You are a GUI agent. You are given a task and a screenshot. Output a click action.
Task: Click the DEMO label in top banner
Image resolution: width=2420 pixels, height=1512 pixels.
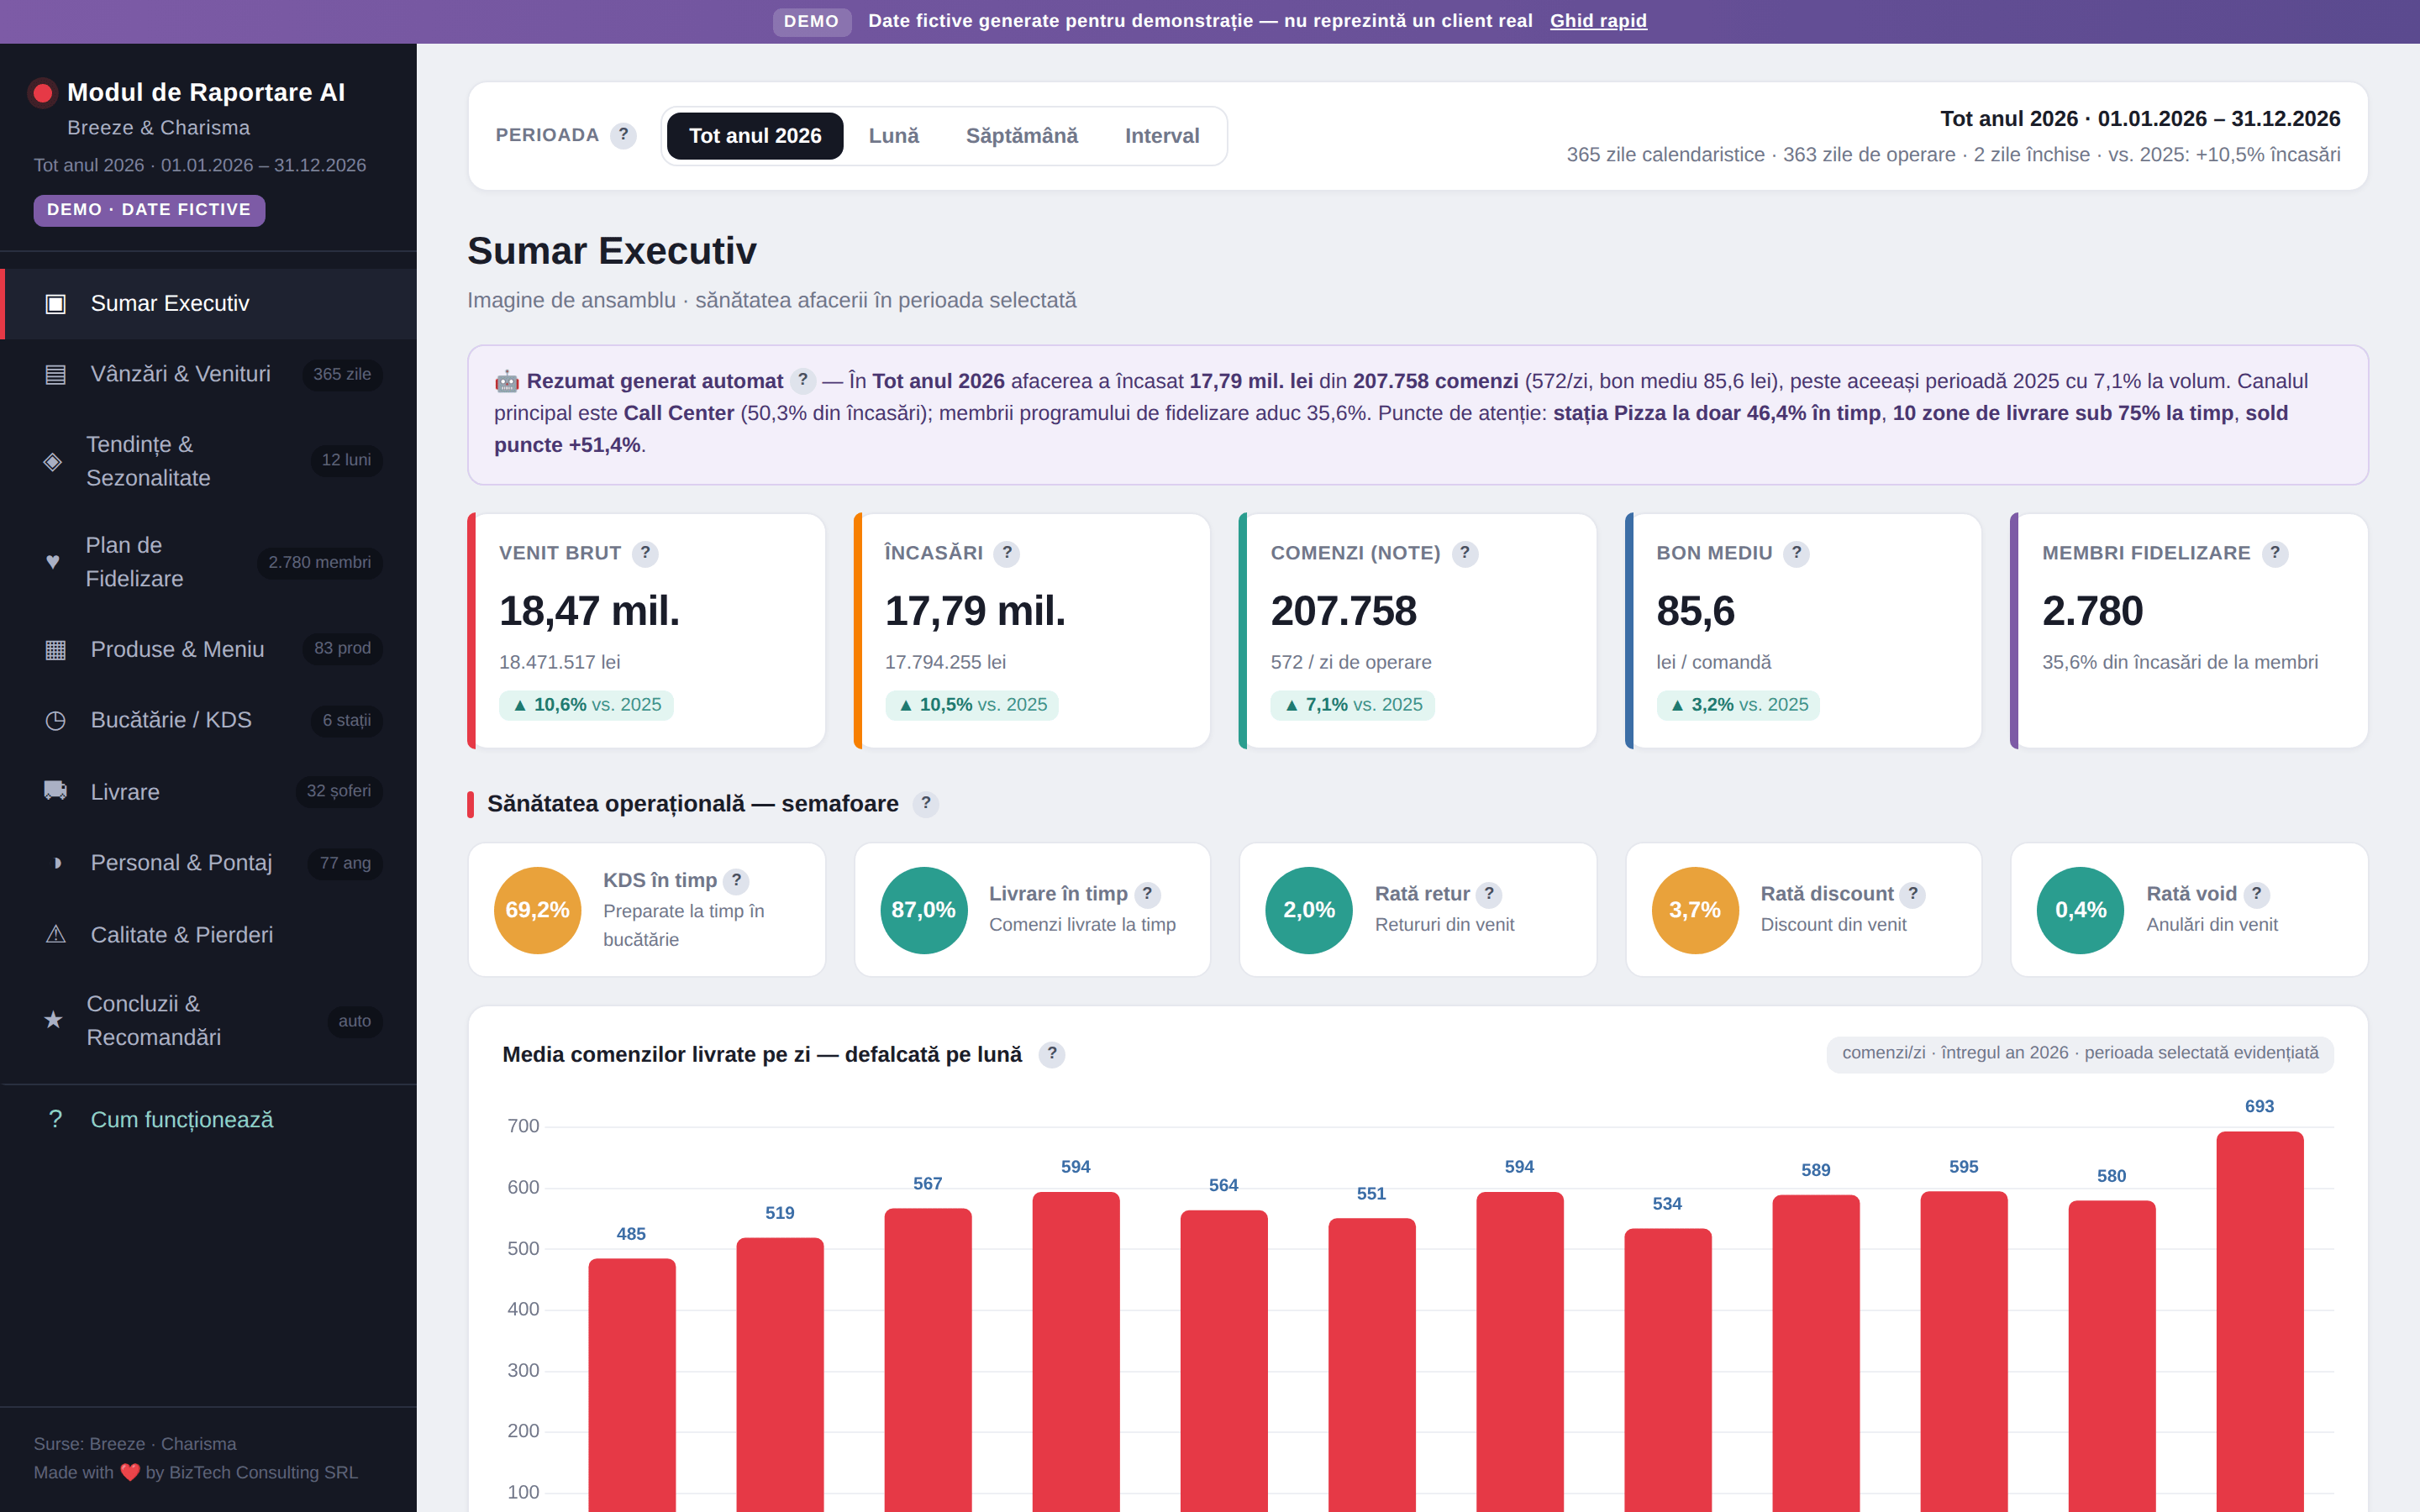811,21
